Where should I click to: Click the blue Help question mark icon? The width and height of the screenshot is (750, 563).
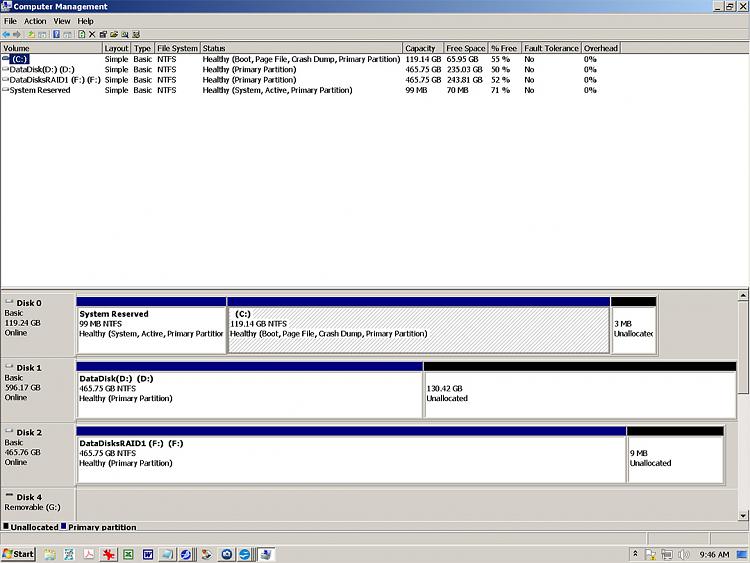pos(56,34)
